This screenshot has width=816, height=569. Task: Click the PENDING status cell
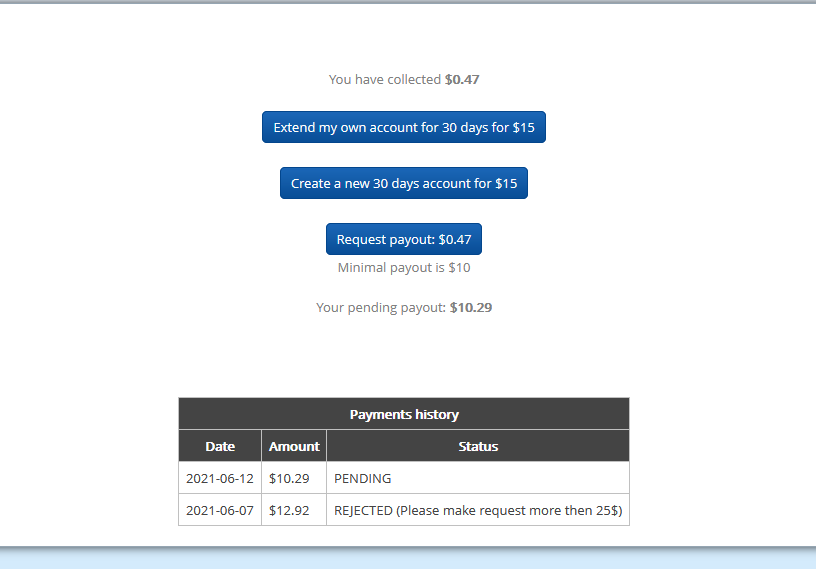pyautogui.click(x=363, y=478)
